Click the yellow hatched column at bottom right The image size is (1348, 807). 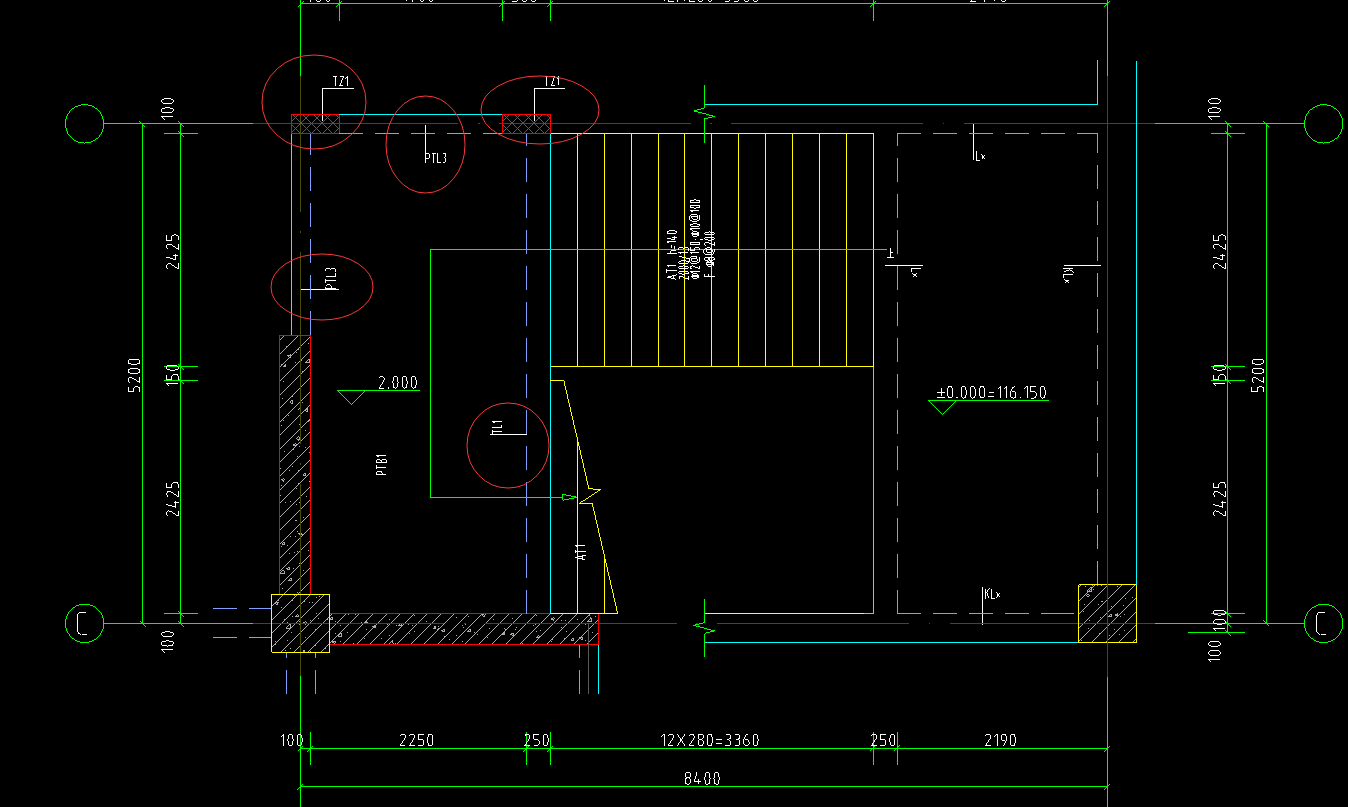tap(1107, 613)
